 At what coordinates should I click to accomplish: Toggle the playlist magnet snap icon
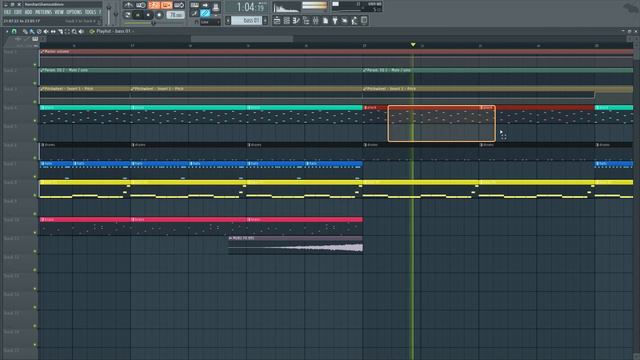pos(14,31)
